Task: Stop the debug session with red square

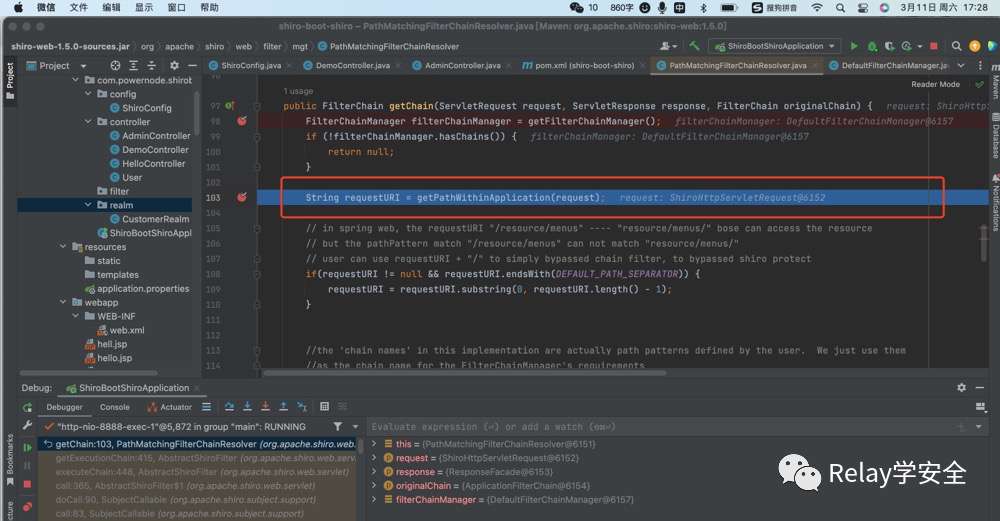Action: (x=27, y=484)
